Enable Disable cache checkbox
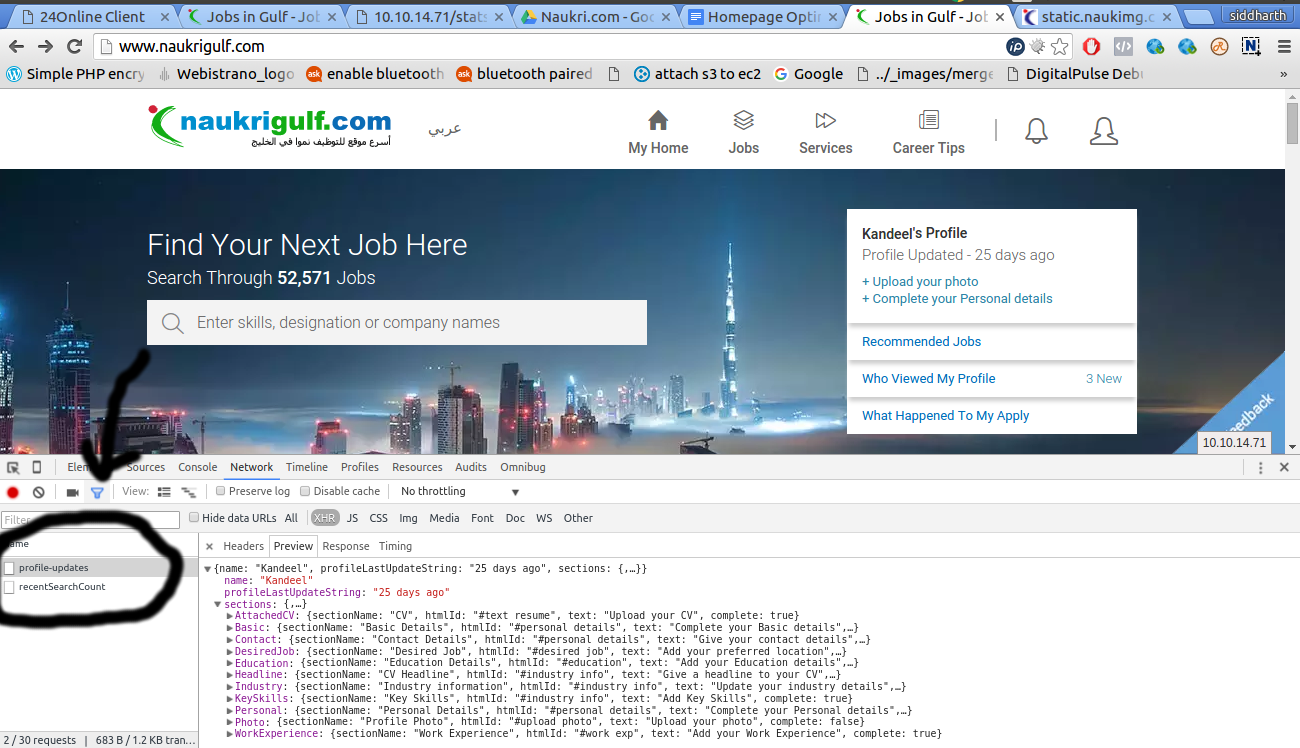The height and width of the screenshot is (748, 1300). 305,491
